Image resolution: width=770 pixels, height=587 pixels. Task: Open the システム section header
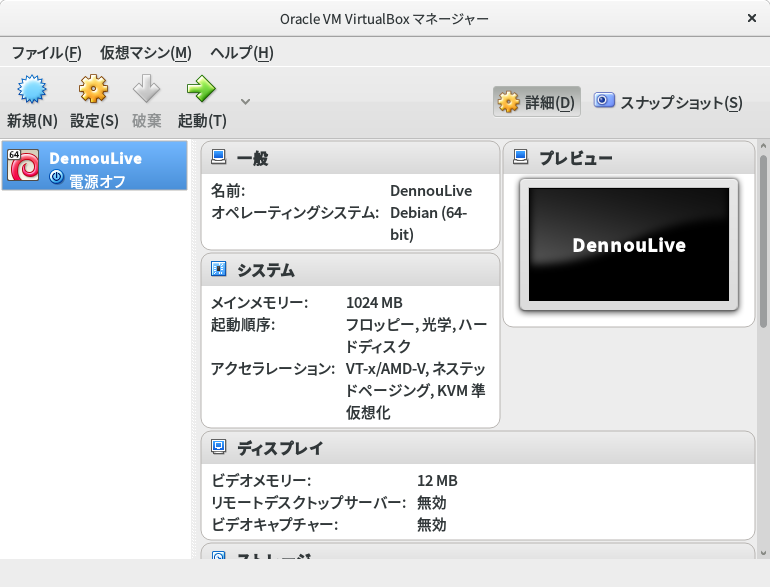pyautogui.click(x=350, y=270)
